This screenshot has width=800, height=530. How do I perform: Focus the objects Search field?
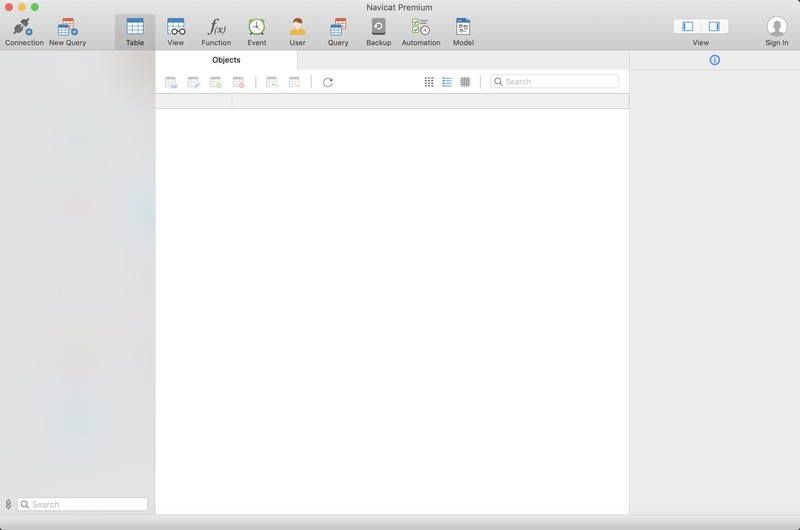(555, 82)
